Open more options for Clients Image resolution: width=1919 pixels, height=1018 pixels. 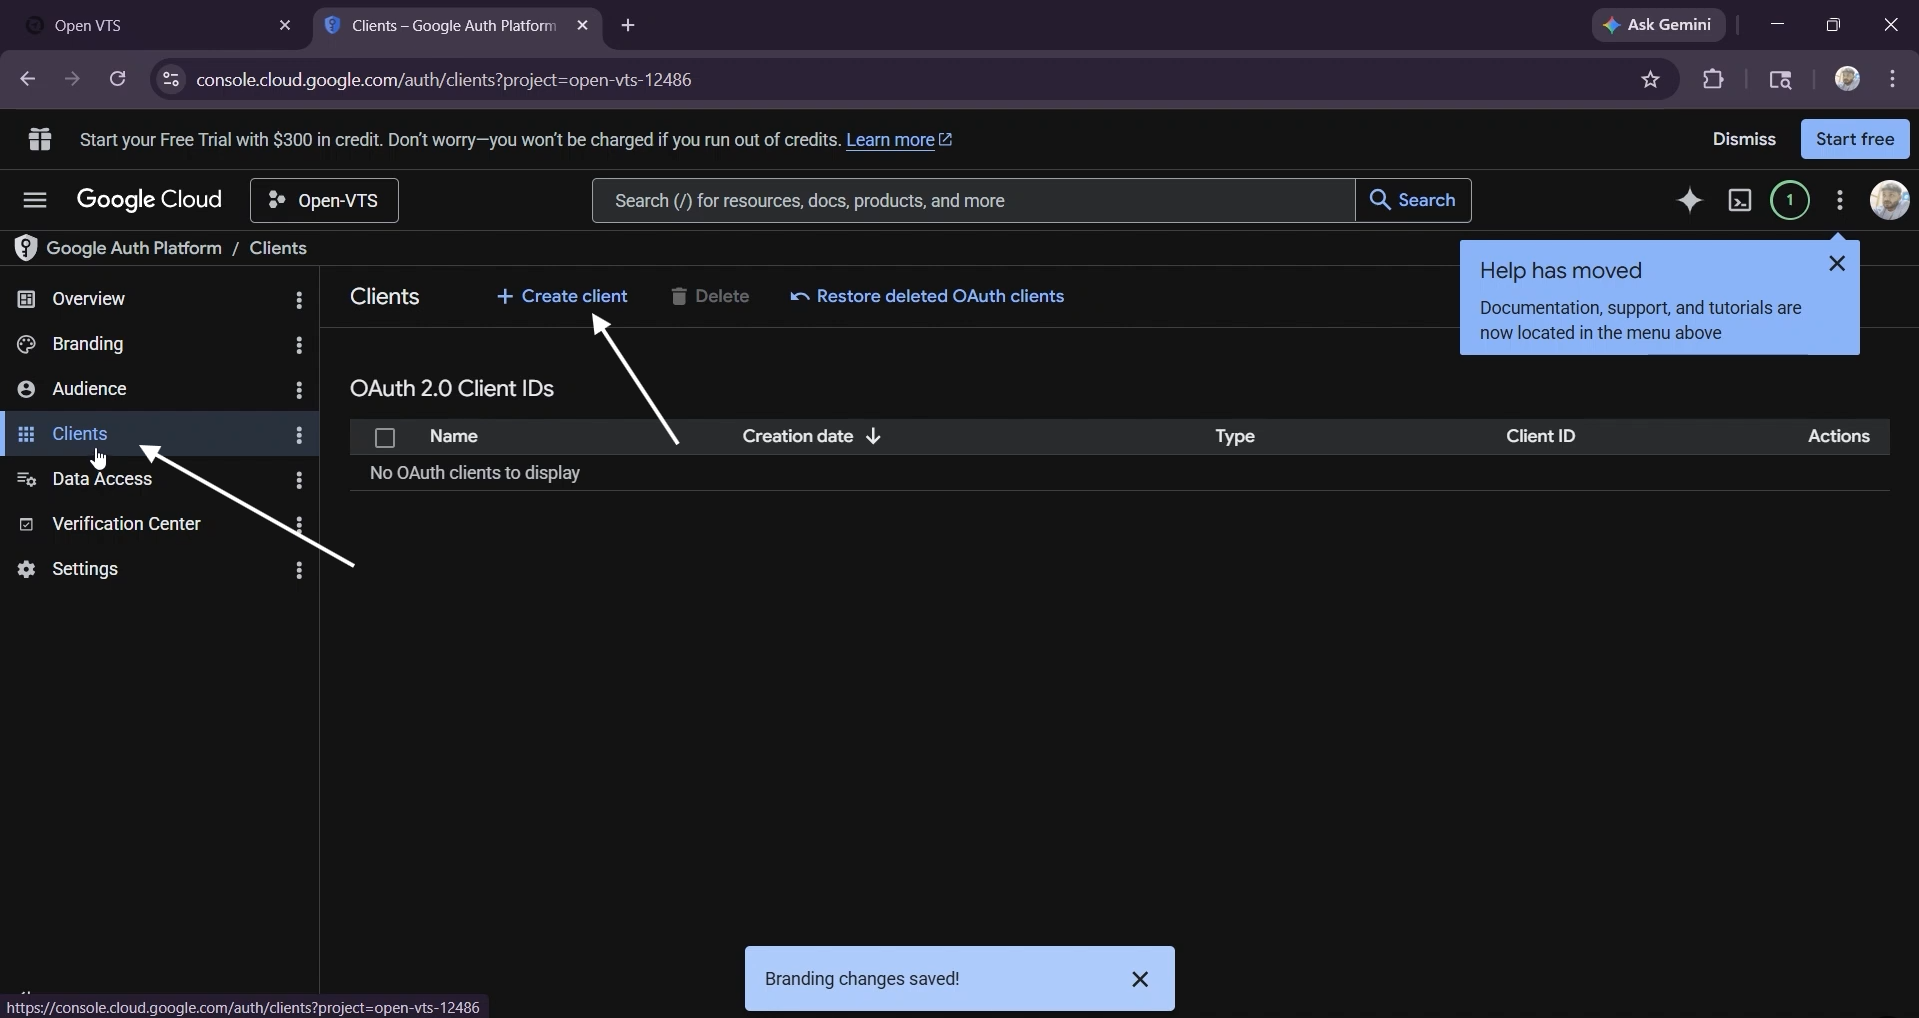(299, 435)
